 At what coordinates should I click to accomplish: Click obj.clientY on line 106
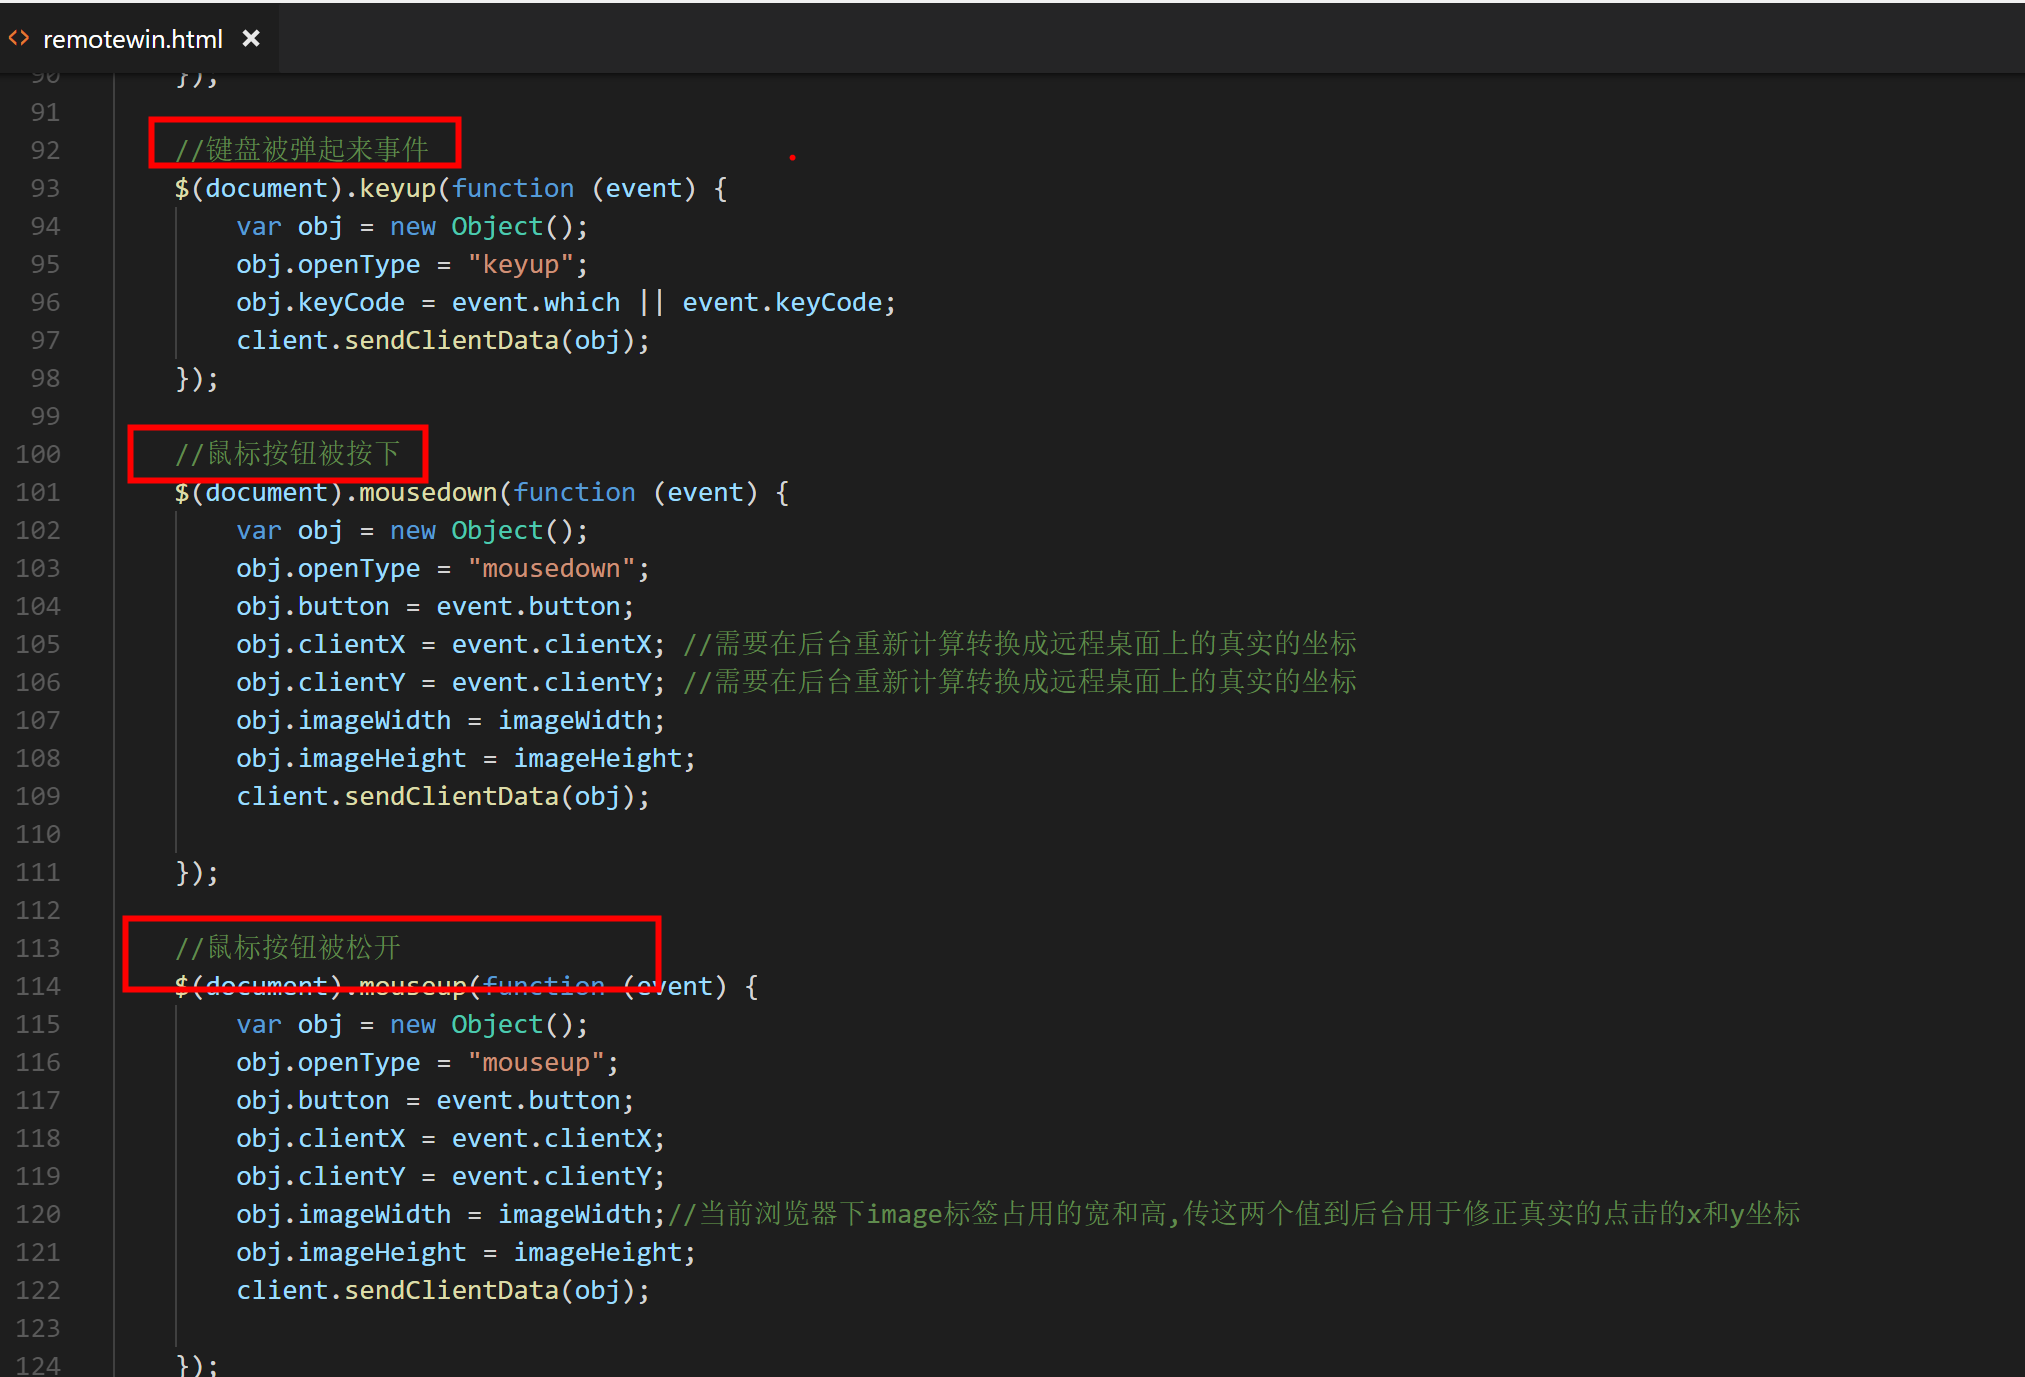coord(321,682)
